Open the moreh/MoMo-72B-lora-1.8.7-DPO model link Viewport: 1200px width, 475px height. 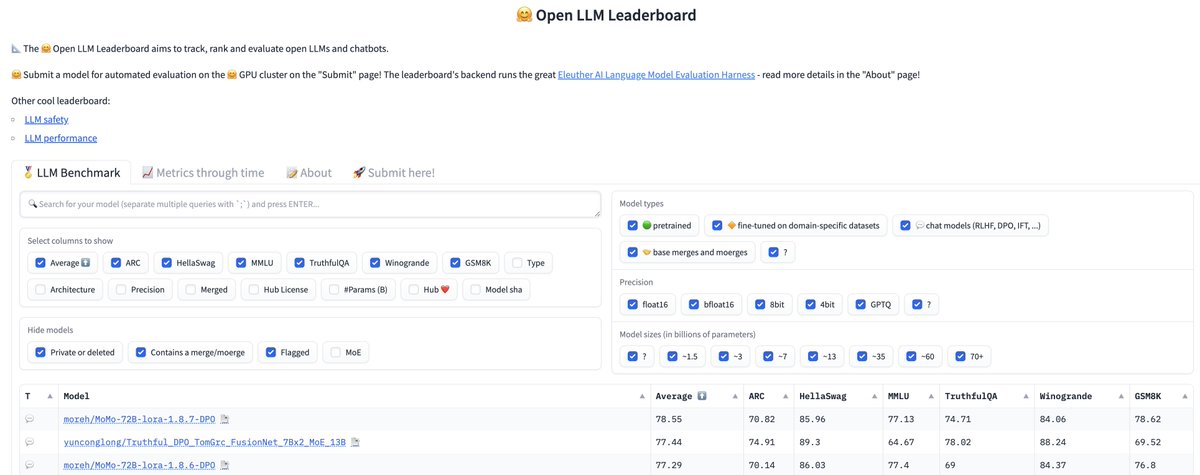[139, 418]
